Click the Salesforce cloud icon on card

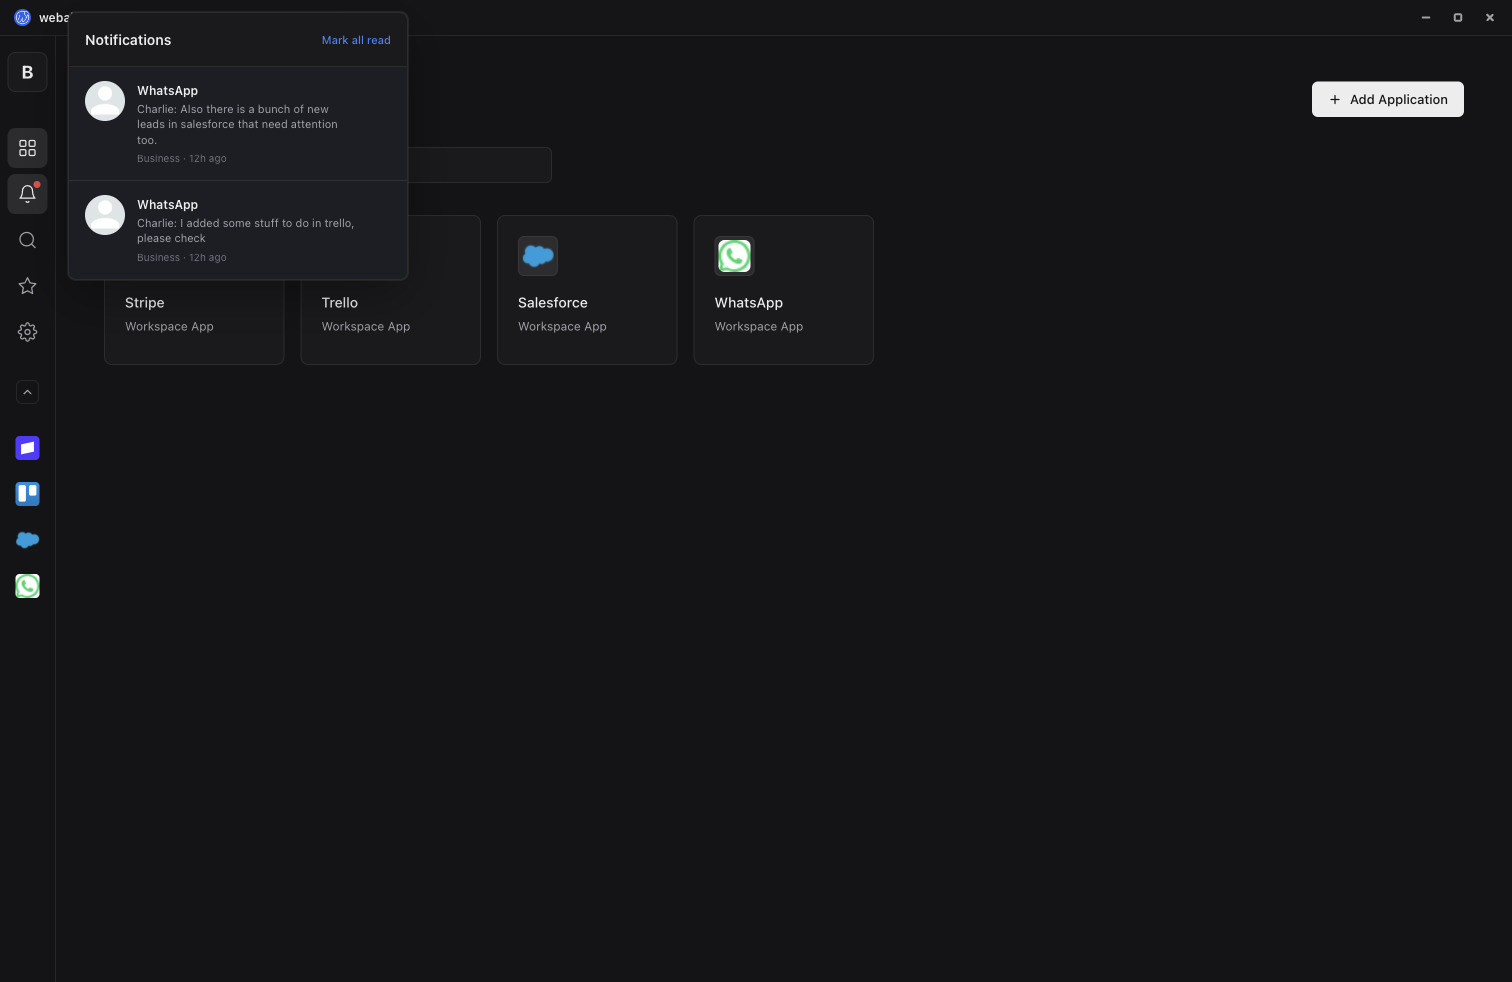[538, 256]
